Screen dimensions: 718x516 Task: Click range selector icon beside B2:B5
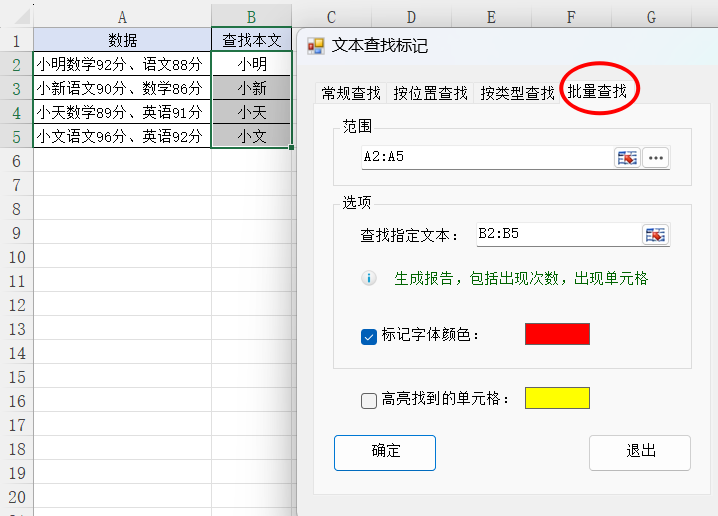tap(655, 235)
